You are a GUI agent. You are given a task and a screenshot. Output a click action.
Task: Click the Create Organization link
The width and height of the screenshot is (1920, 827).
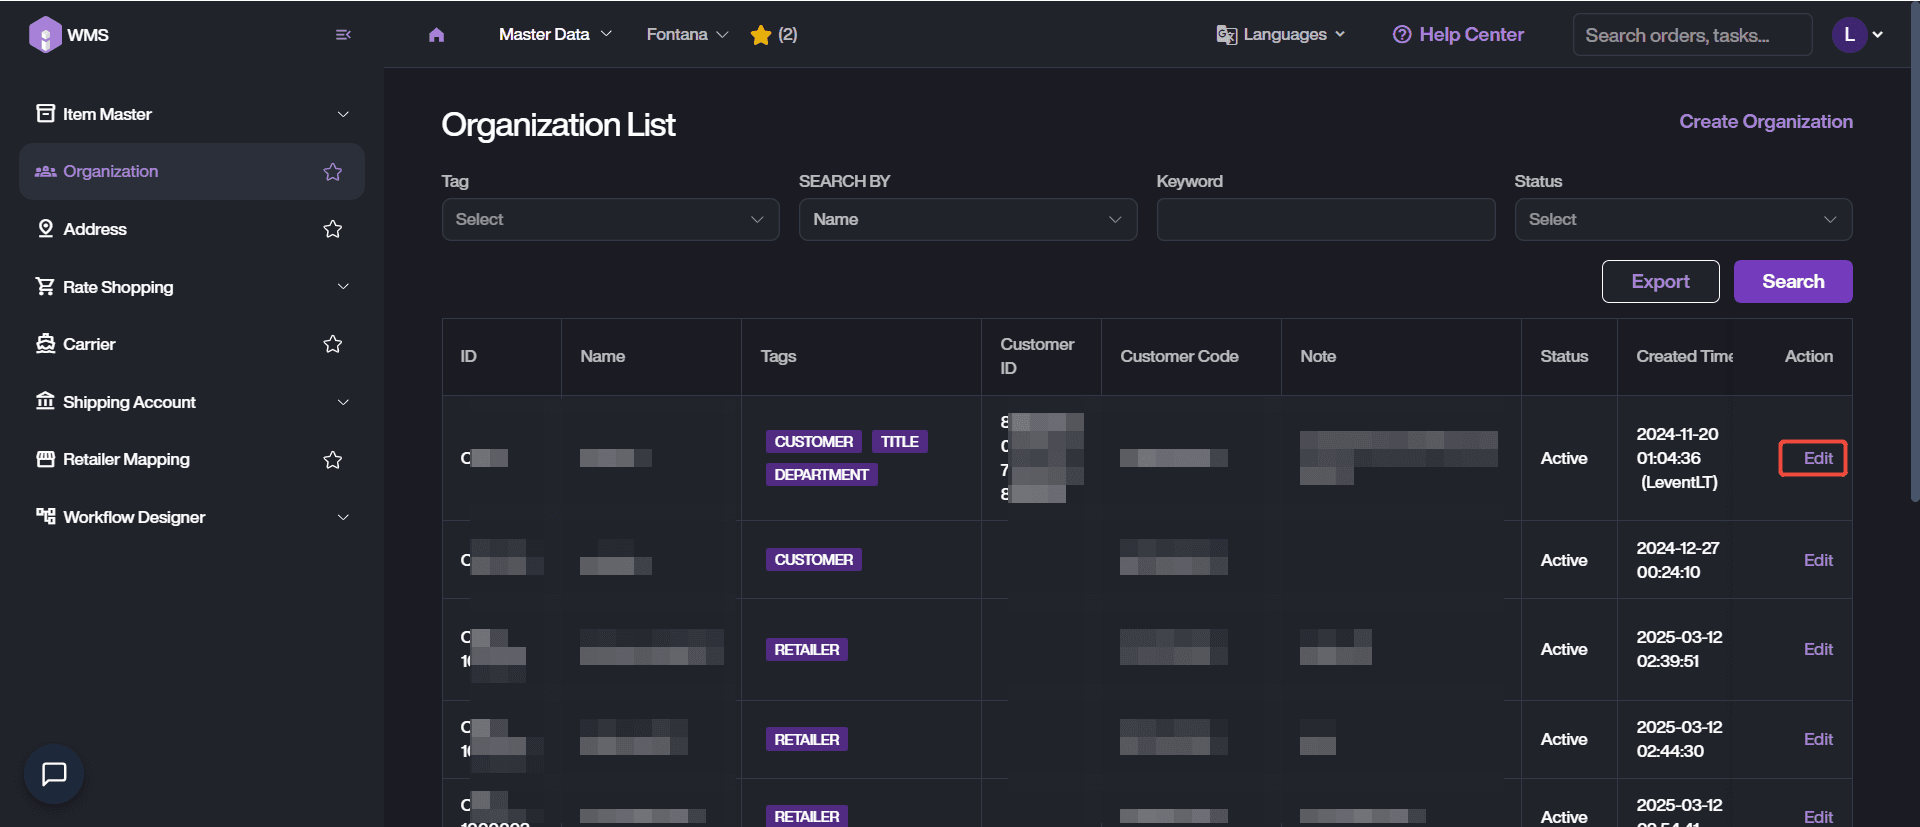[x=1765, y=121]
